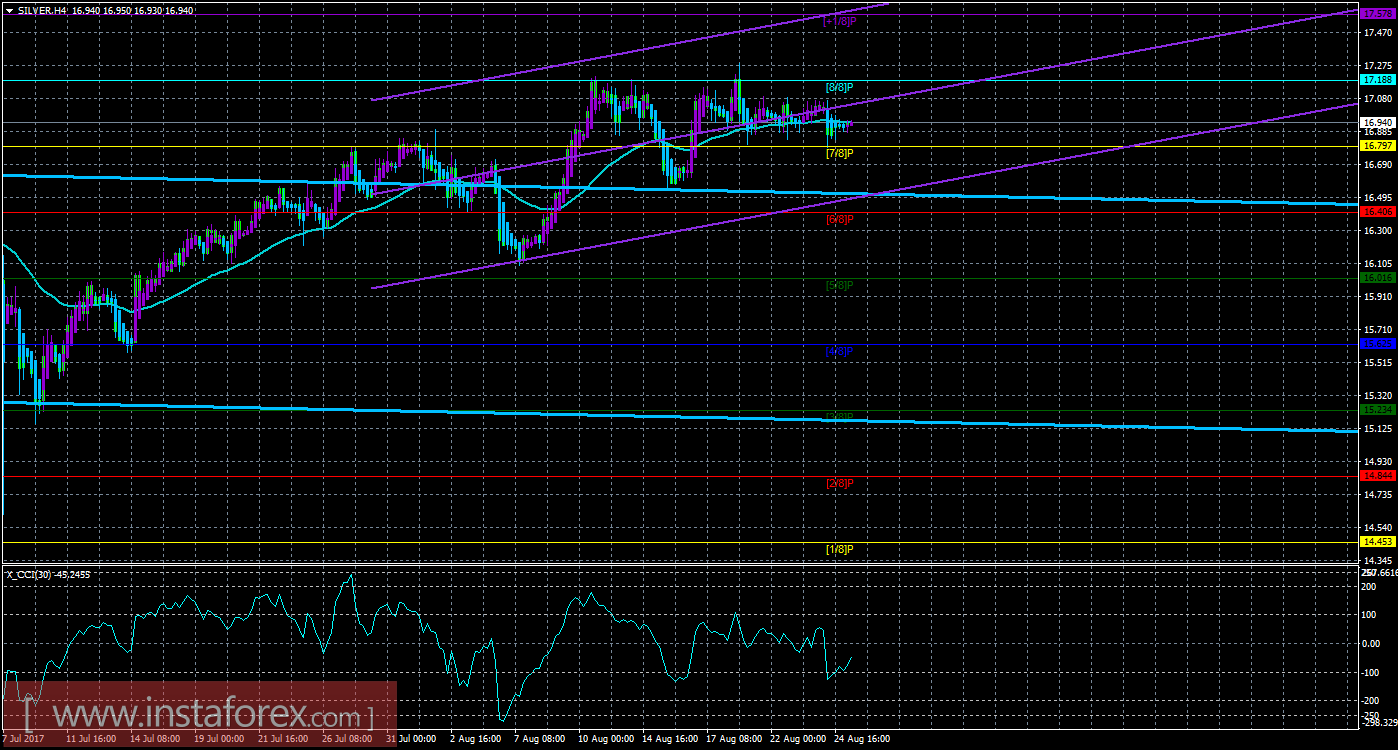Click the [7/8]P Murray level label
Image resolution: width=1398 pixels, height=750 pixels.
pos(839,153)
